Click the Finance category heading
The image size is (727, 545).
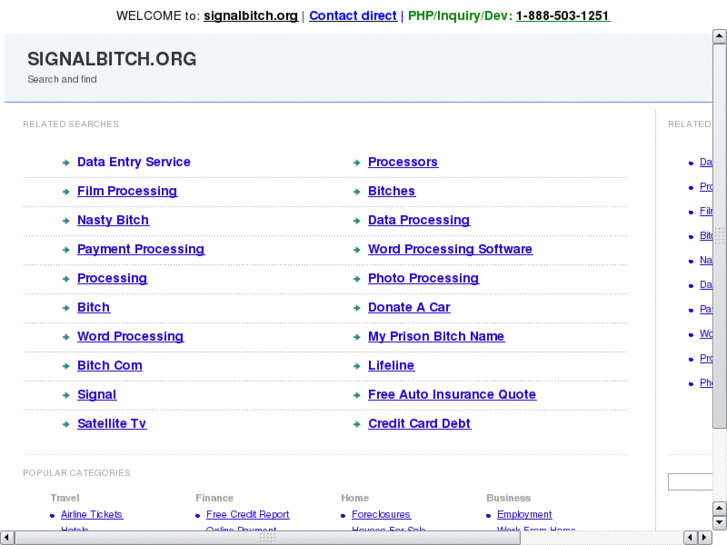[214, 498]
